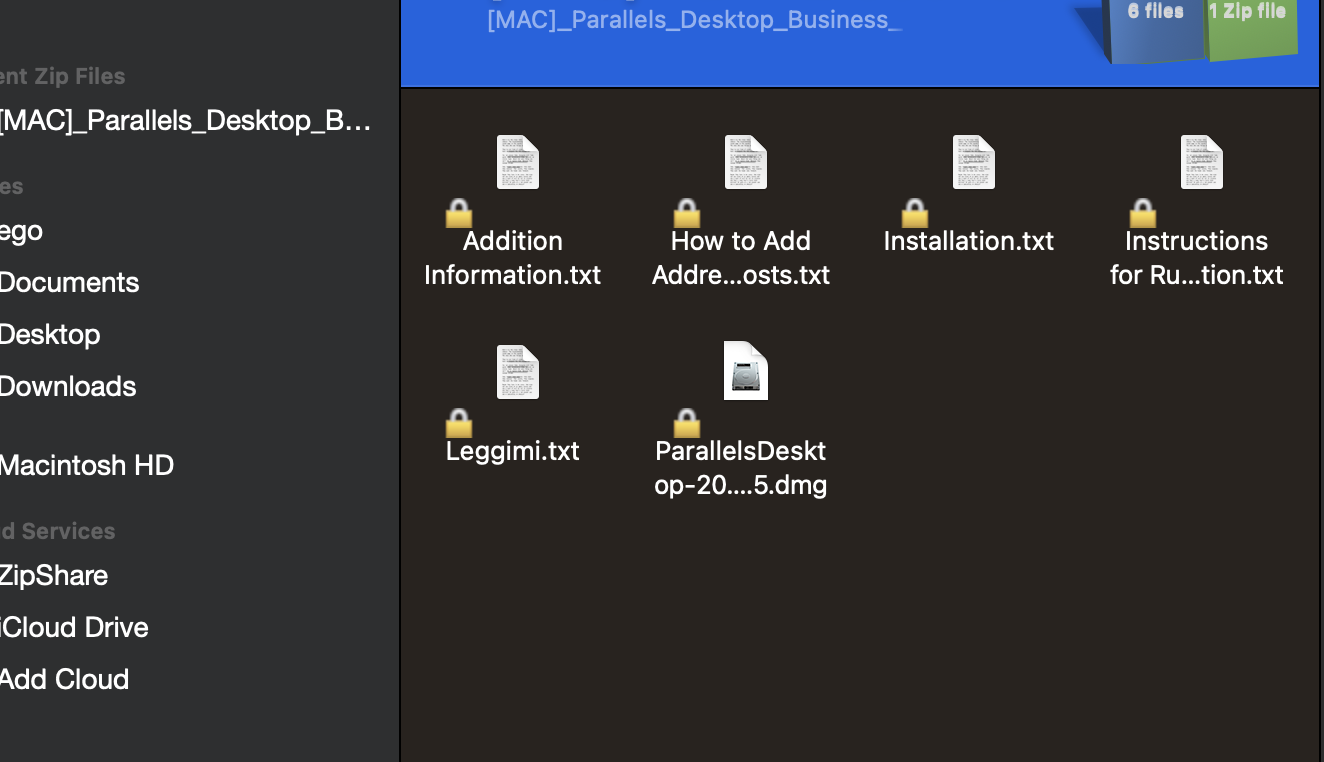Click the lock badge on Leggimi.txt

(x=459, y=423)
